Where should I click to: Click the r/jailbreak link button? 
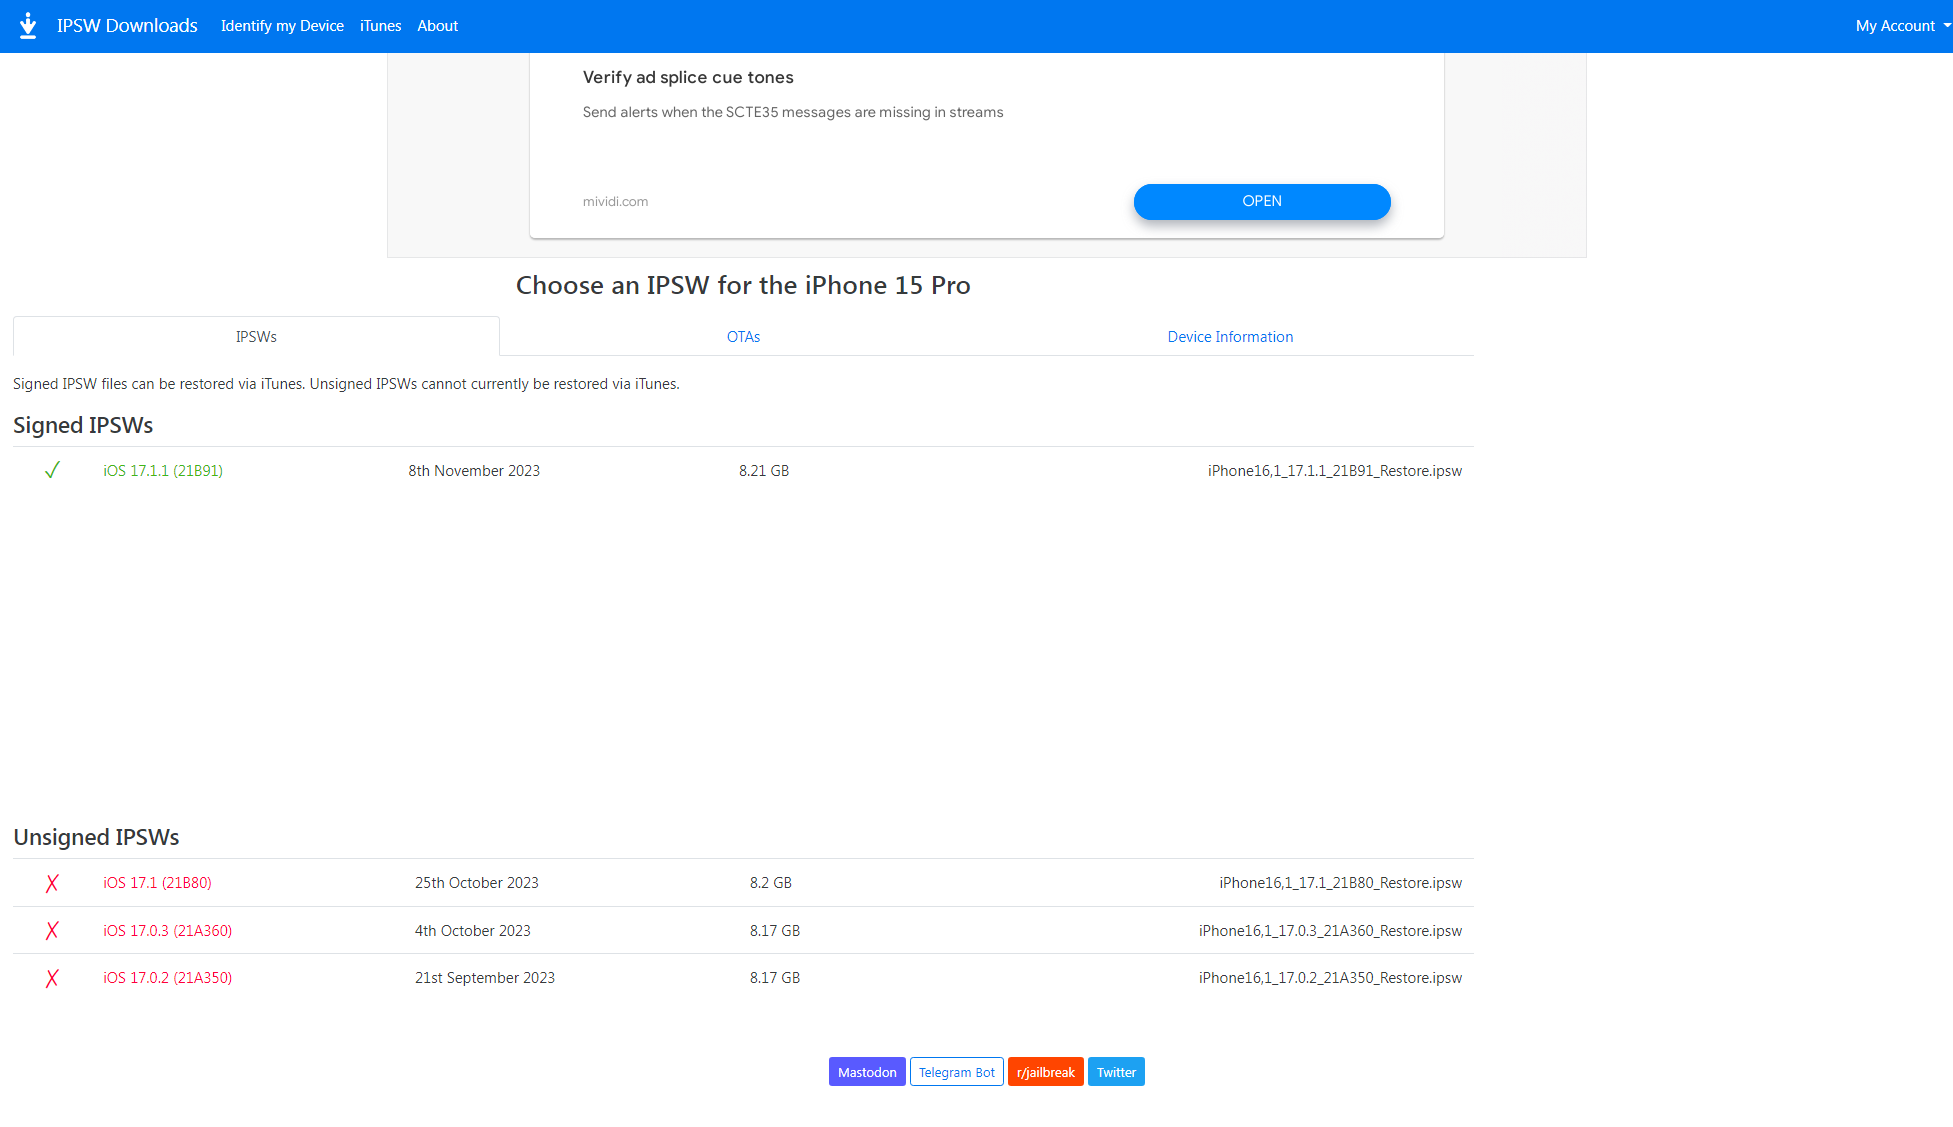(1046, 1072)
